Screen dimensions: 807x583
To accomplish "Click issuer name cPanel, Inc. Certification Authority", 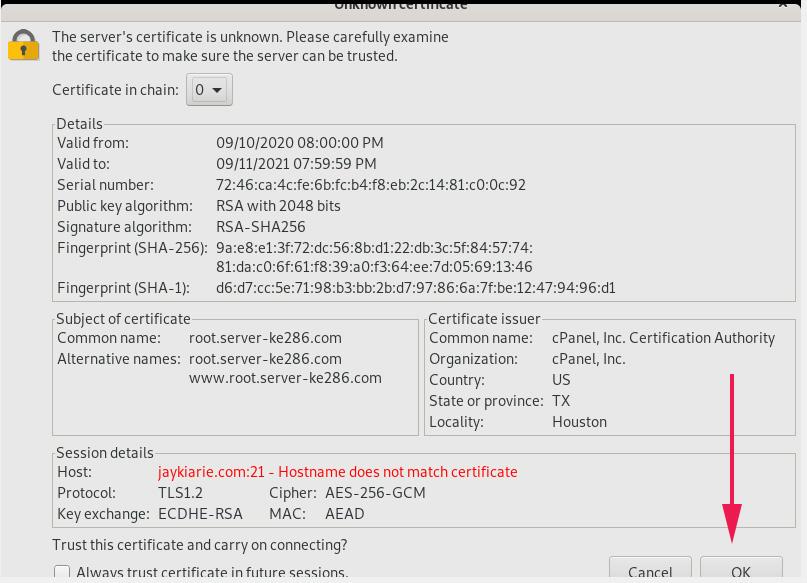I will coord(663,338).
